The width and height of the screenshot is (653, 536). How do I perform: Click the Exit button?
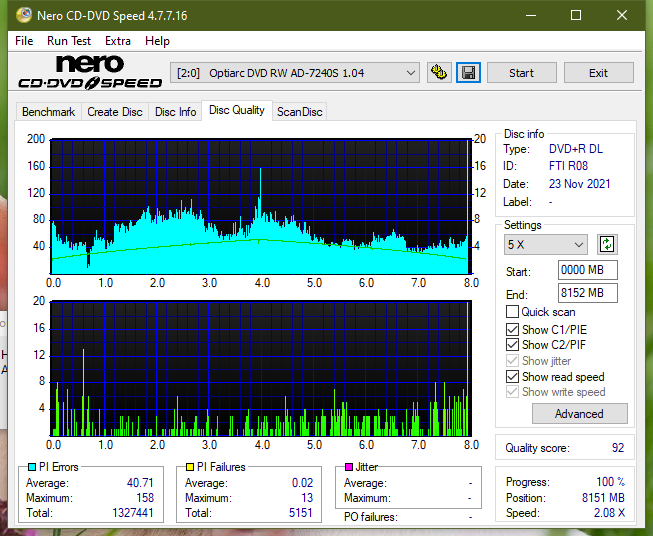[x=598, y=73]
